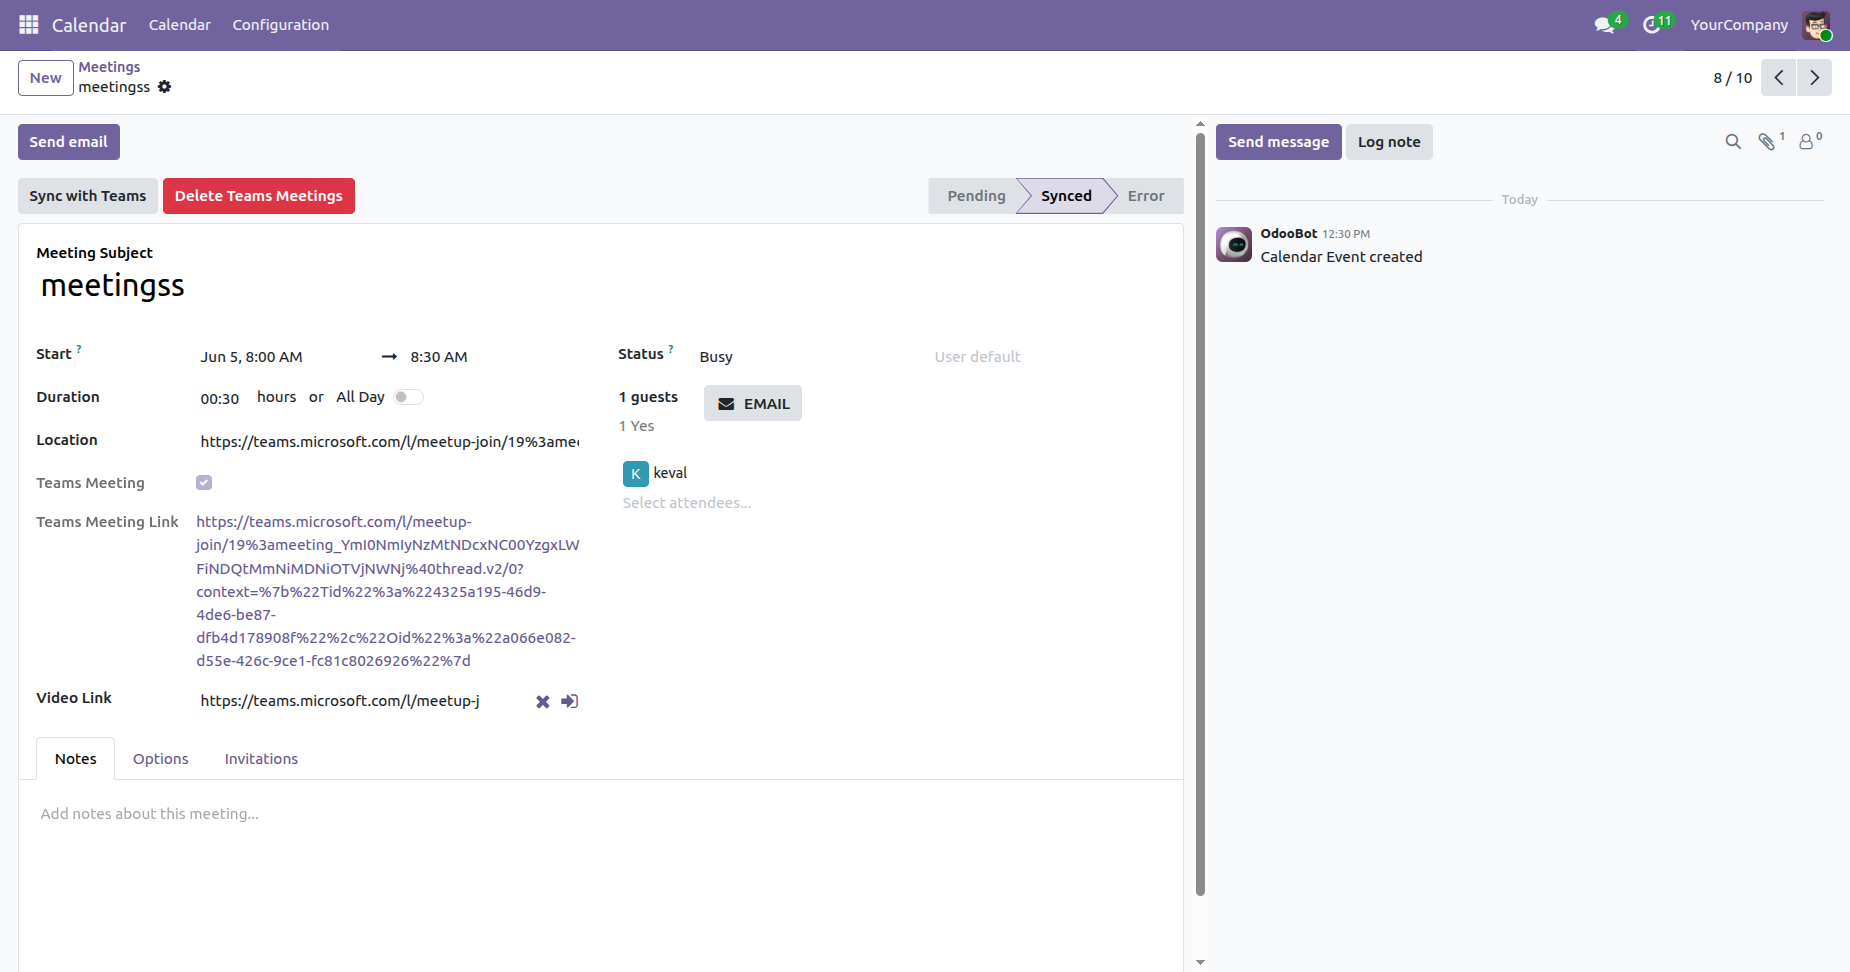Open the User default privacy dropdown

click(1048, 357)
